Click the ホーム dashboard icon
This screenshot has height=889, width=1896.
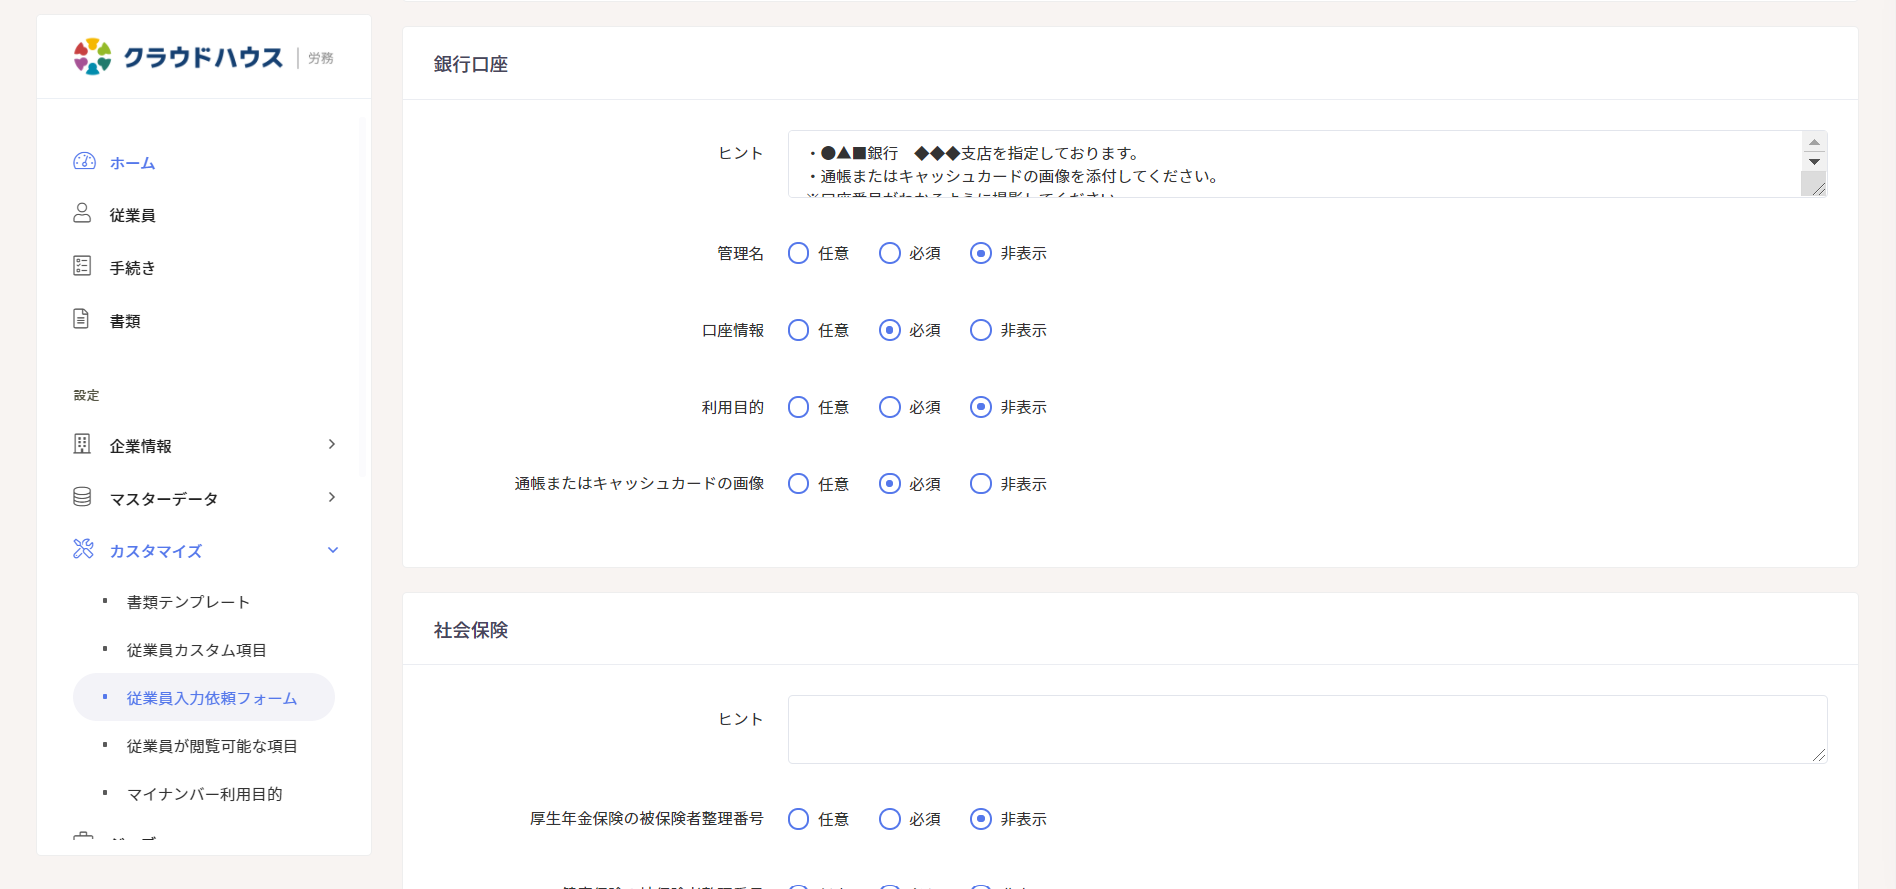coord(84,161)
